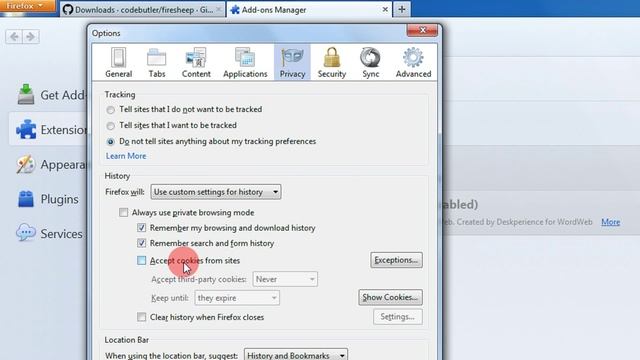Open the Tabs options pane

pos(157,62)
